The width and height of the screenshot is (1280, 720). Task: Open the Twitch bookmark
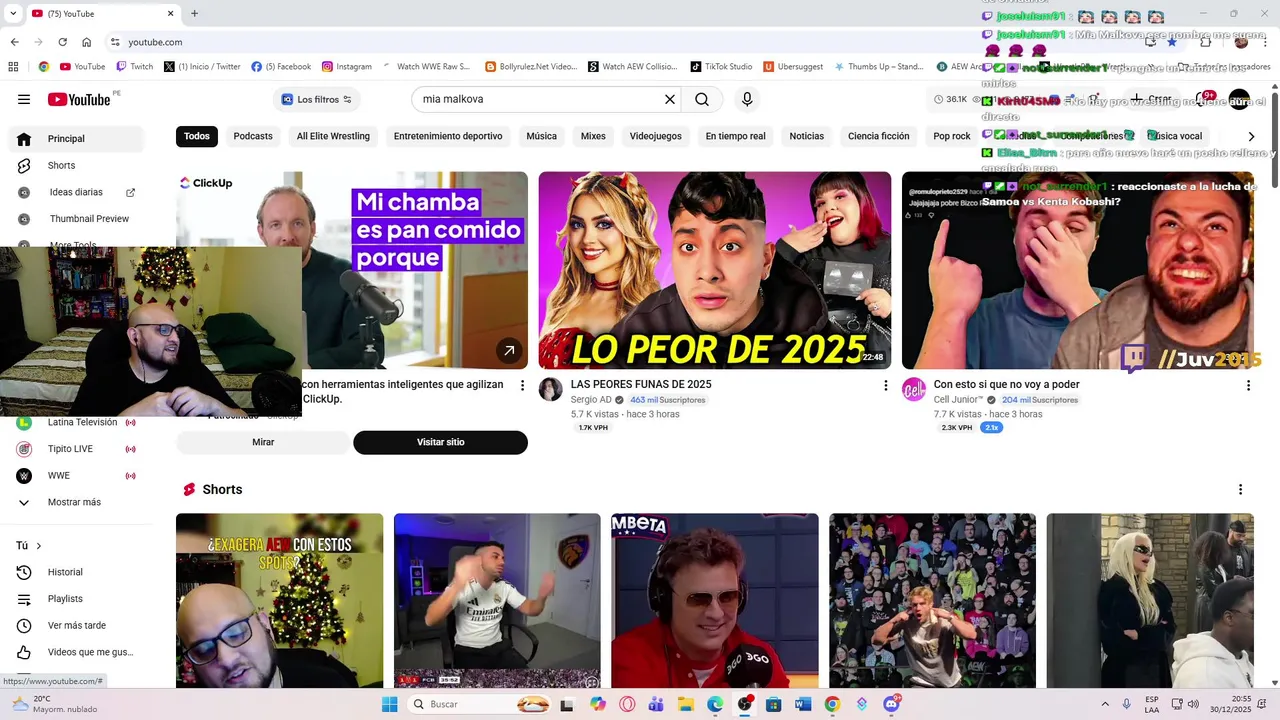tap(135, 67)
